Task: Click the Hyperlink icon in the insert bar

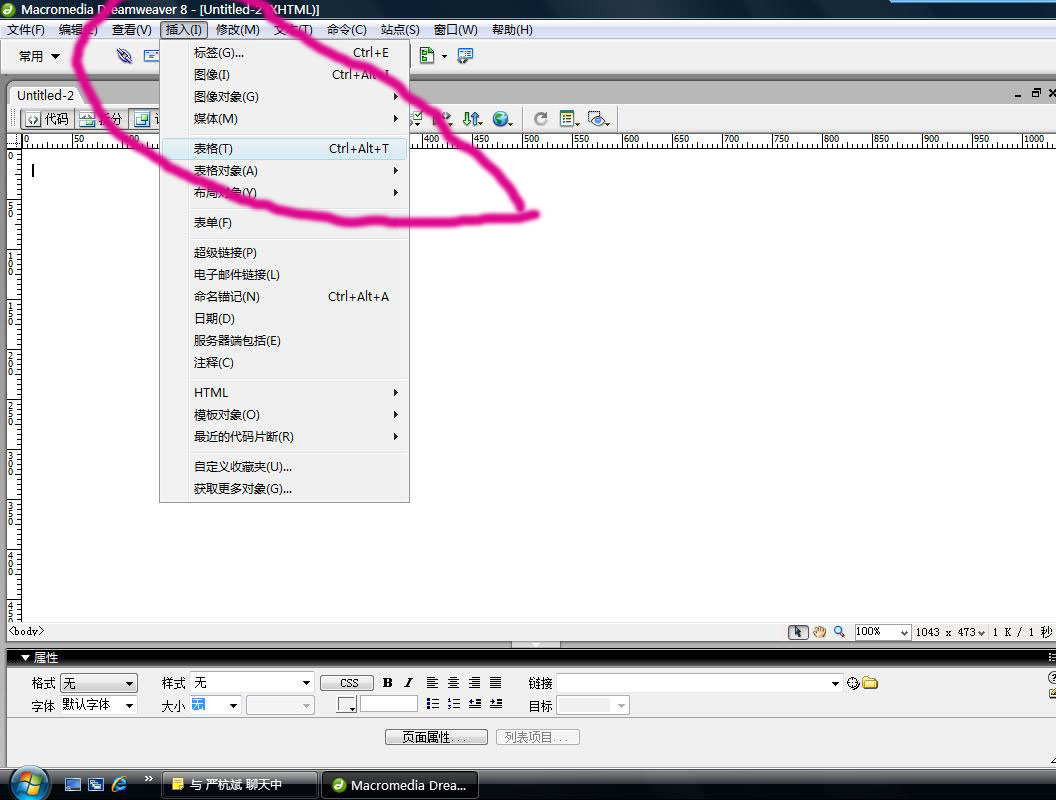Action: point(124,56)
